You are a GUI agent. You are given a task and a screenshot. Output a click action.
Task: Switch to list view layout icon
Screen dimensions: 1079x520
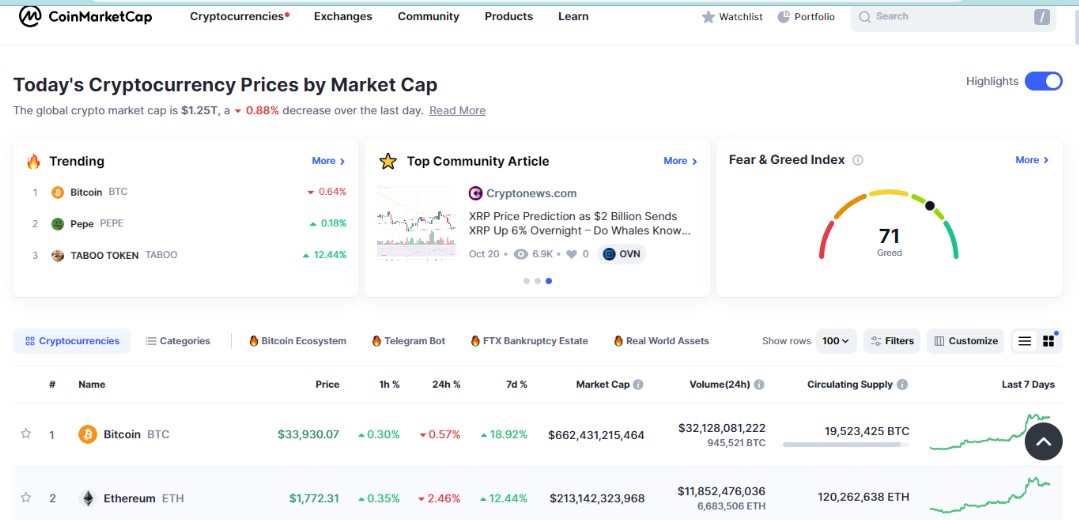tap(1024, 341)
